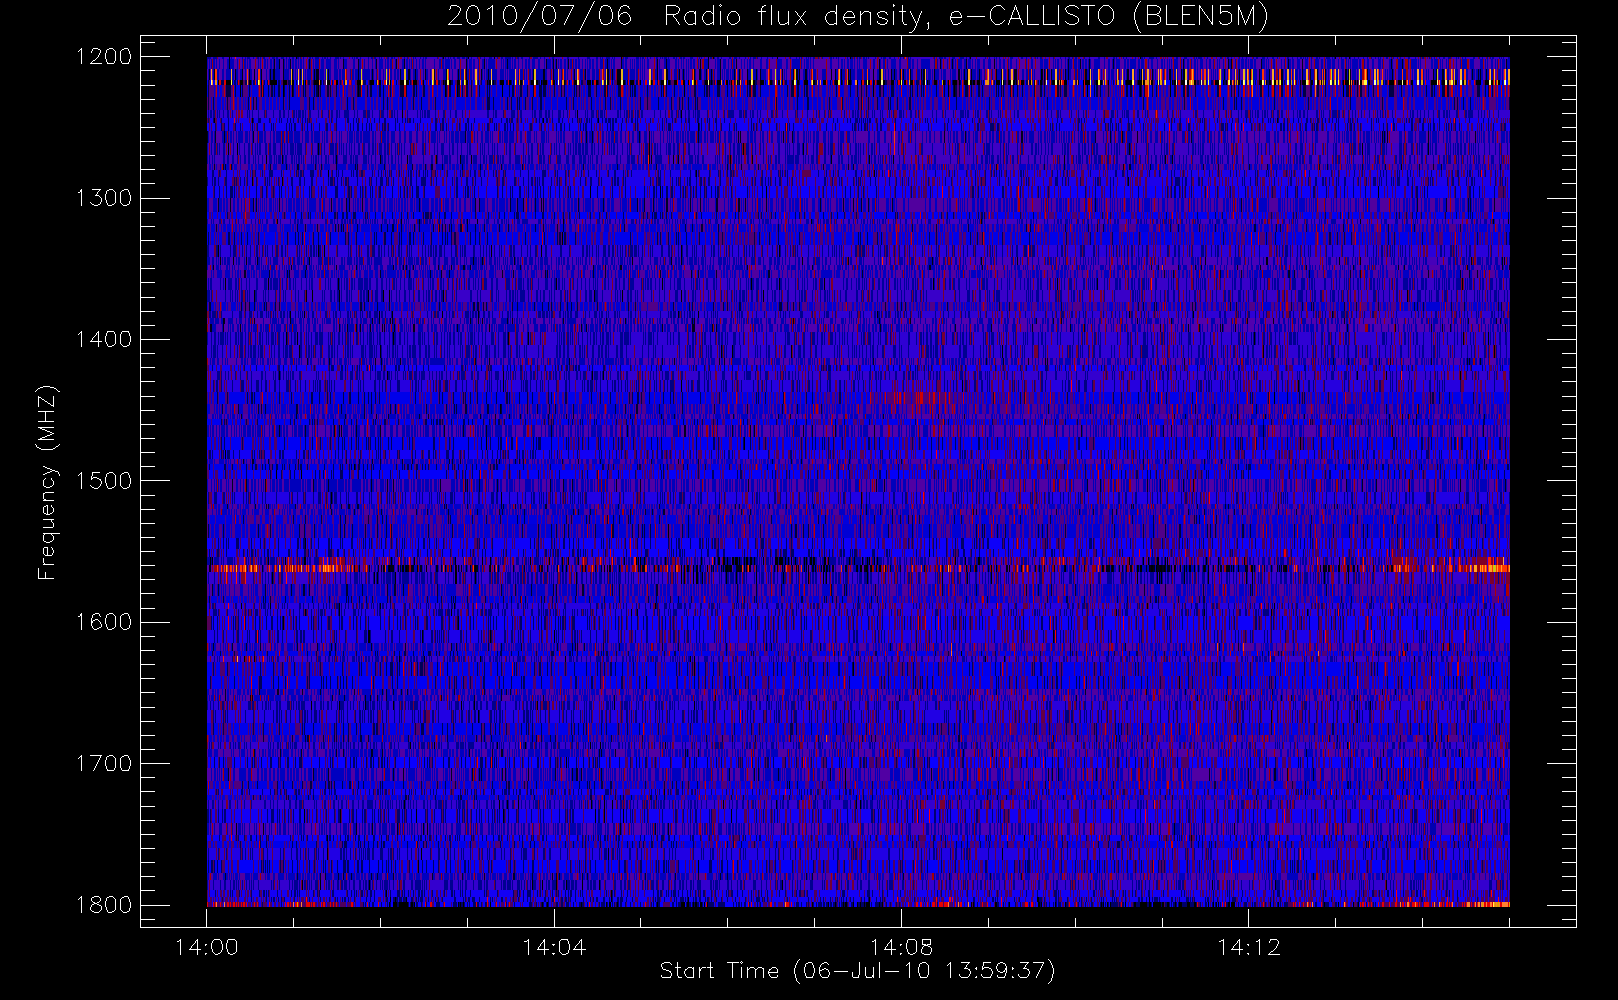Click the 1600 frequency axis label

coord(104,622)
